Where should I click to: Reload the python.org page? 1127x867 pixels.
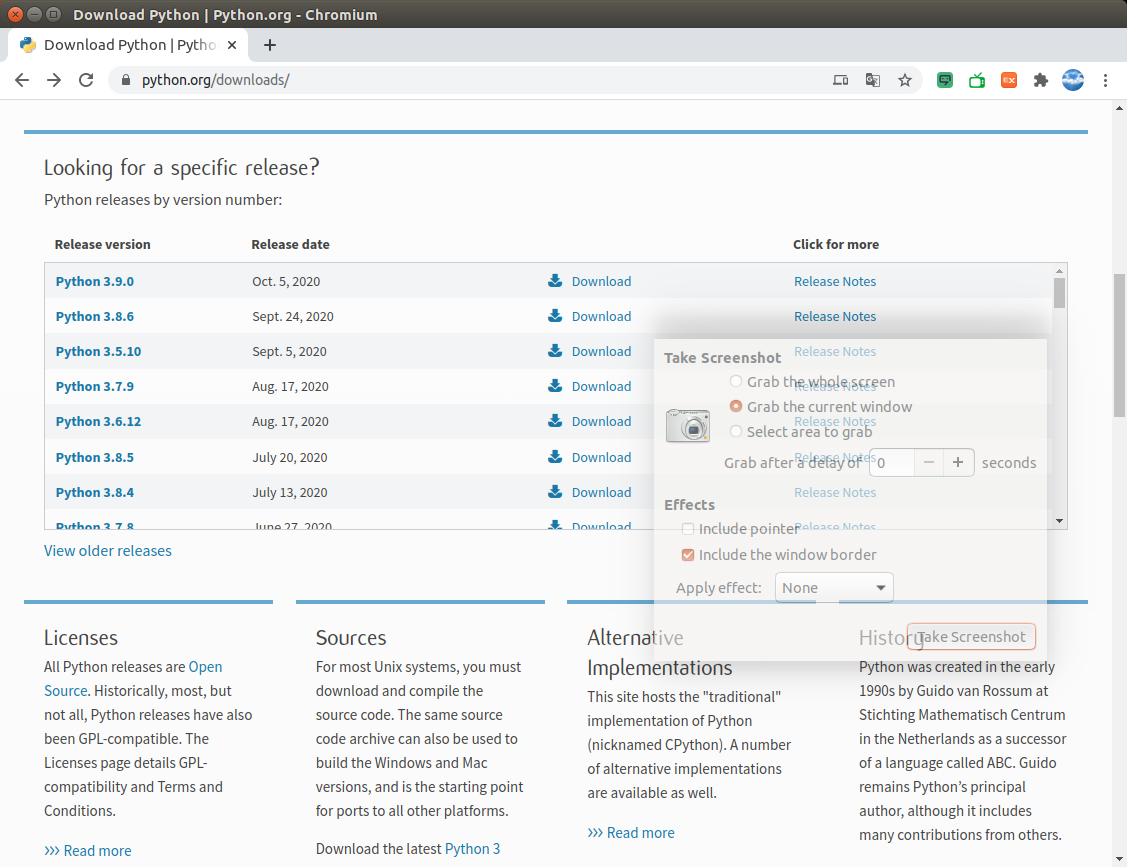coord(86,80)
